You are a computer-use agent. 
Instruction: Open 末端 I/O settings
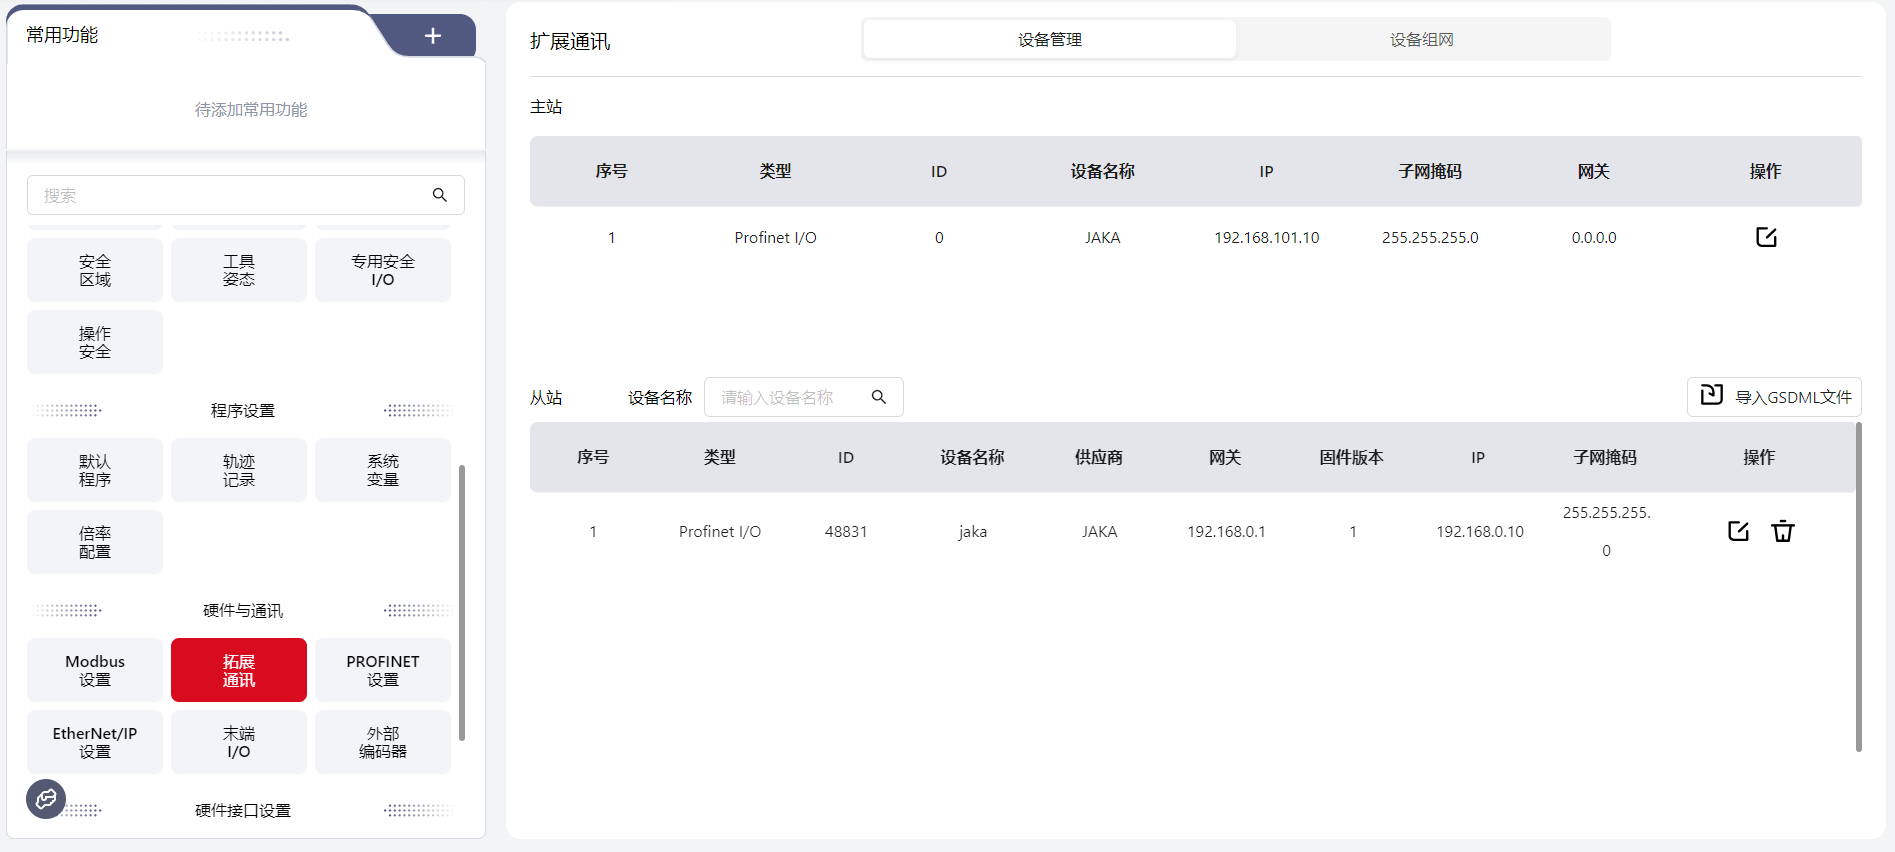pyautogui.click(x=239, y=742)
